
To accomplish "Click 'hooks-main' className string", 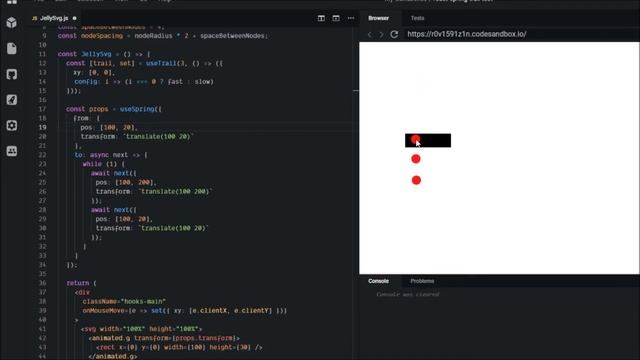I will click(143, 301).
